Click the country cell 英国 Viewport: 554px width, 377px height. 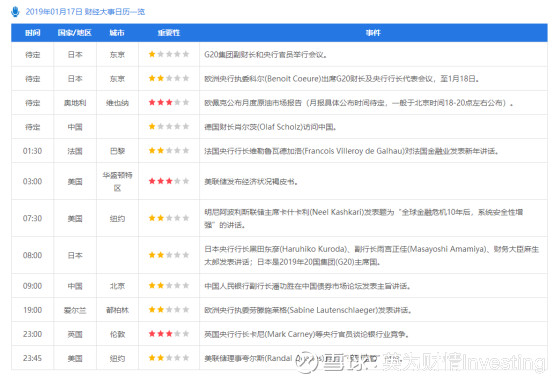click(x=75, y=334)
